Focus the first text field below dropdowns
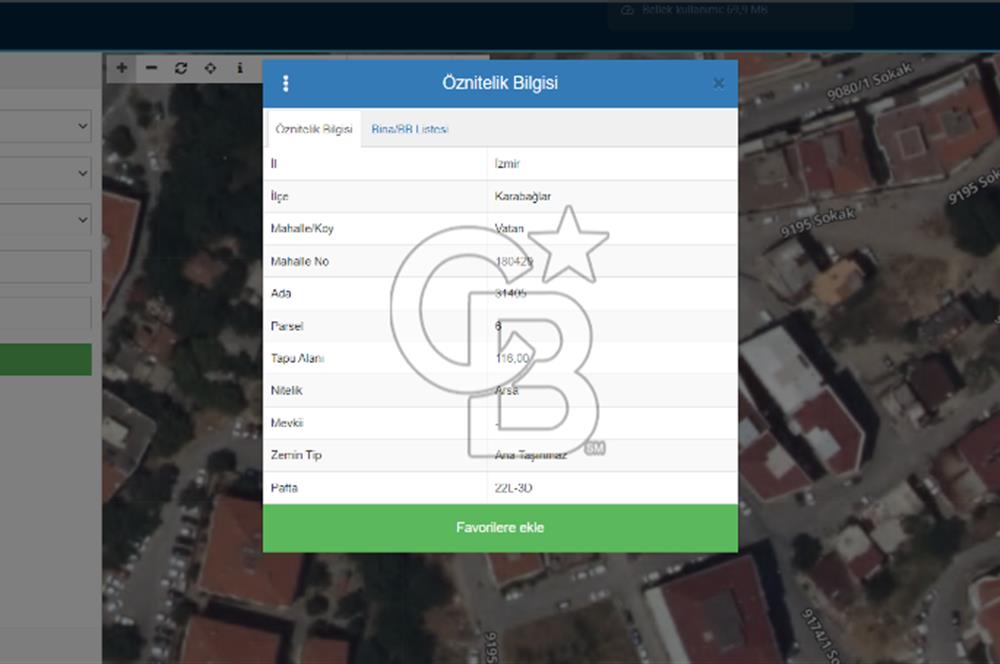Image resolution: width=1000 pixels, height=664 pixels. click(x=45, y=267)
